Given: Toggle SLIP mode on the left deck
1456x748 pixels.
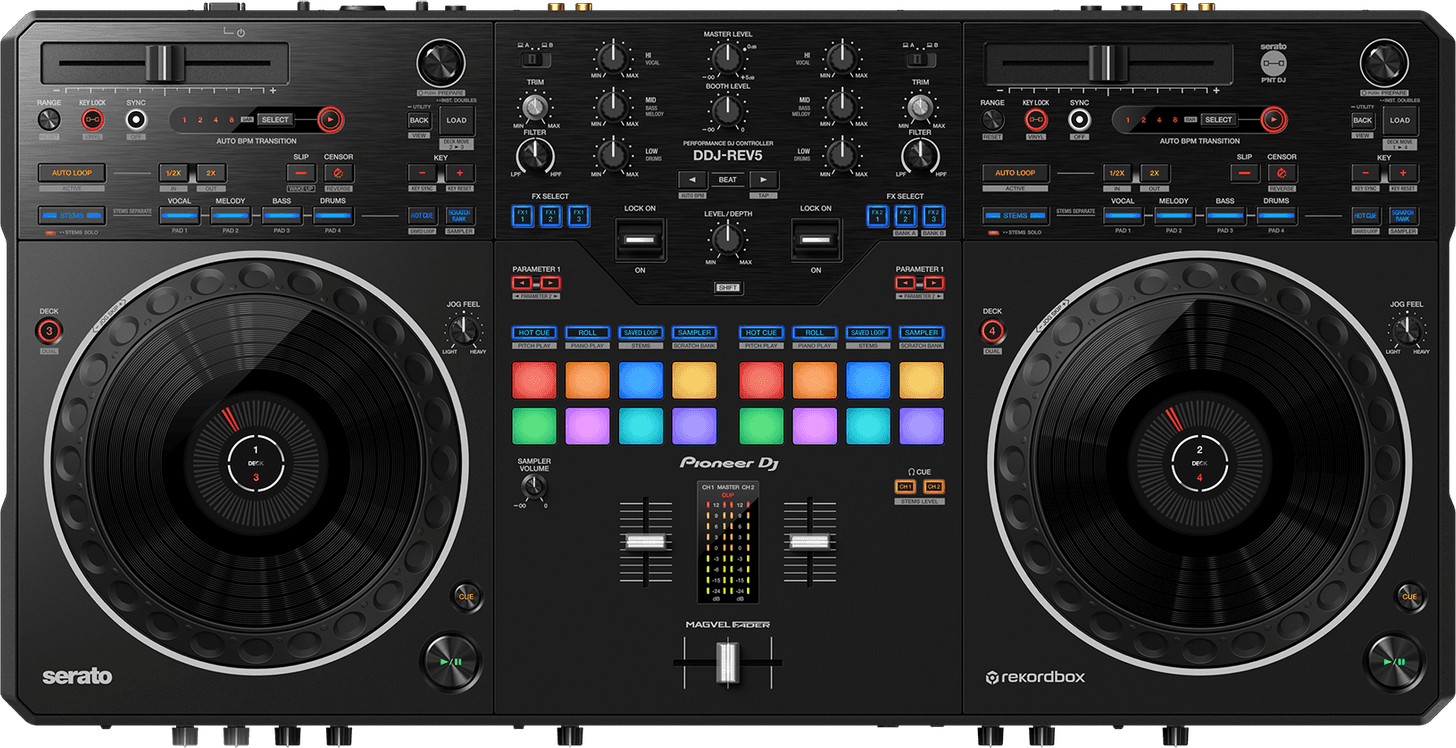Looking at the screenshot, I should coord(300,173).
